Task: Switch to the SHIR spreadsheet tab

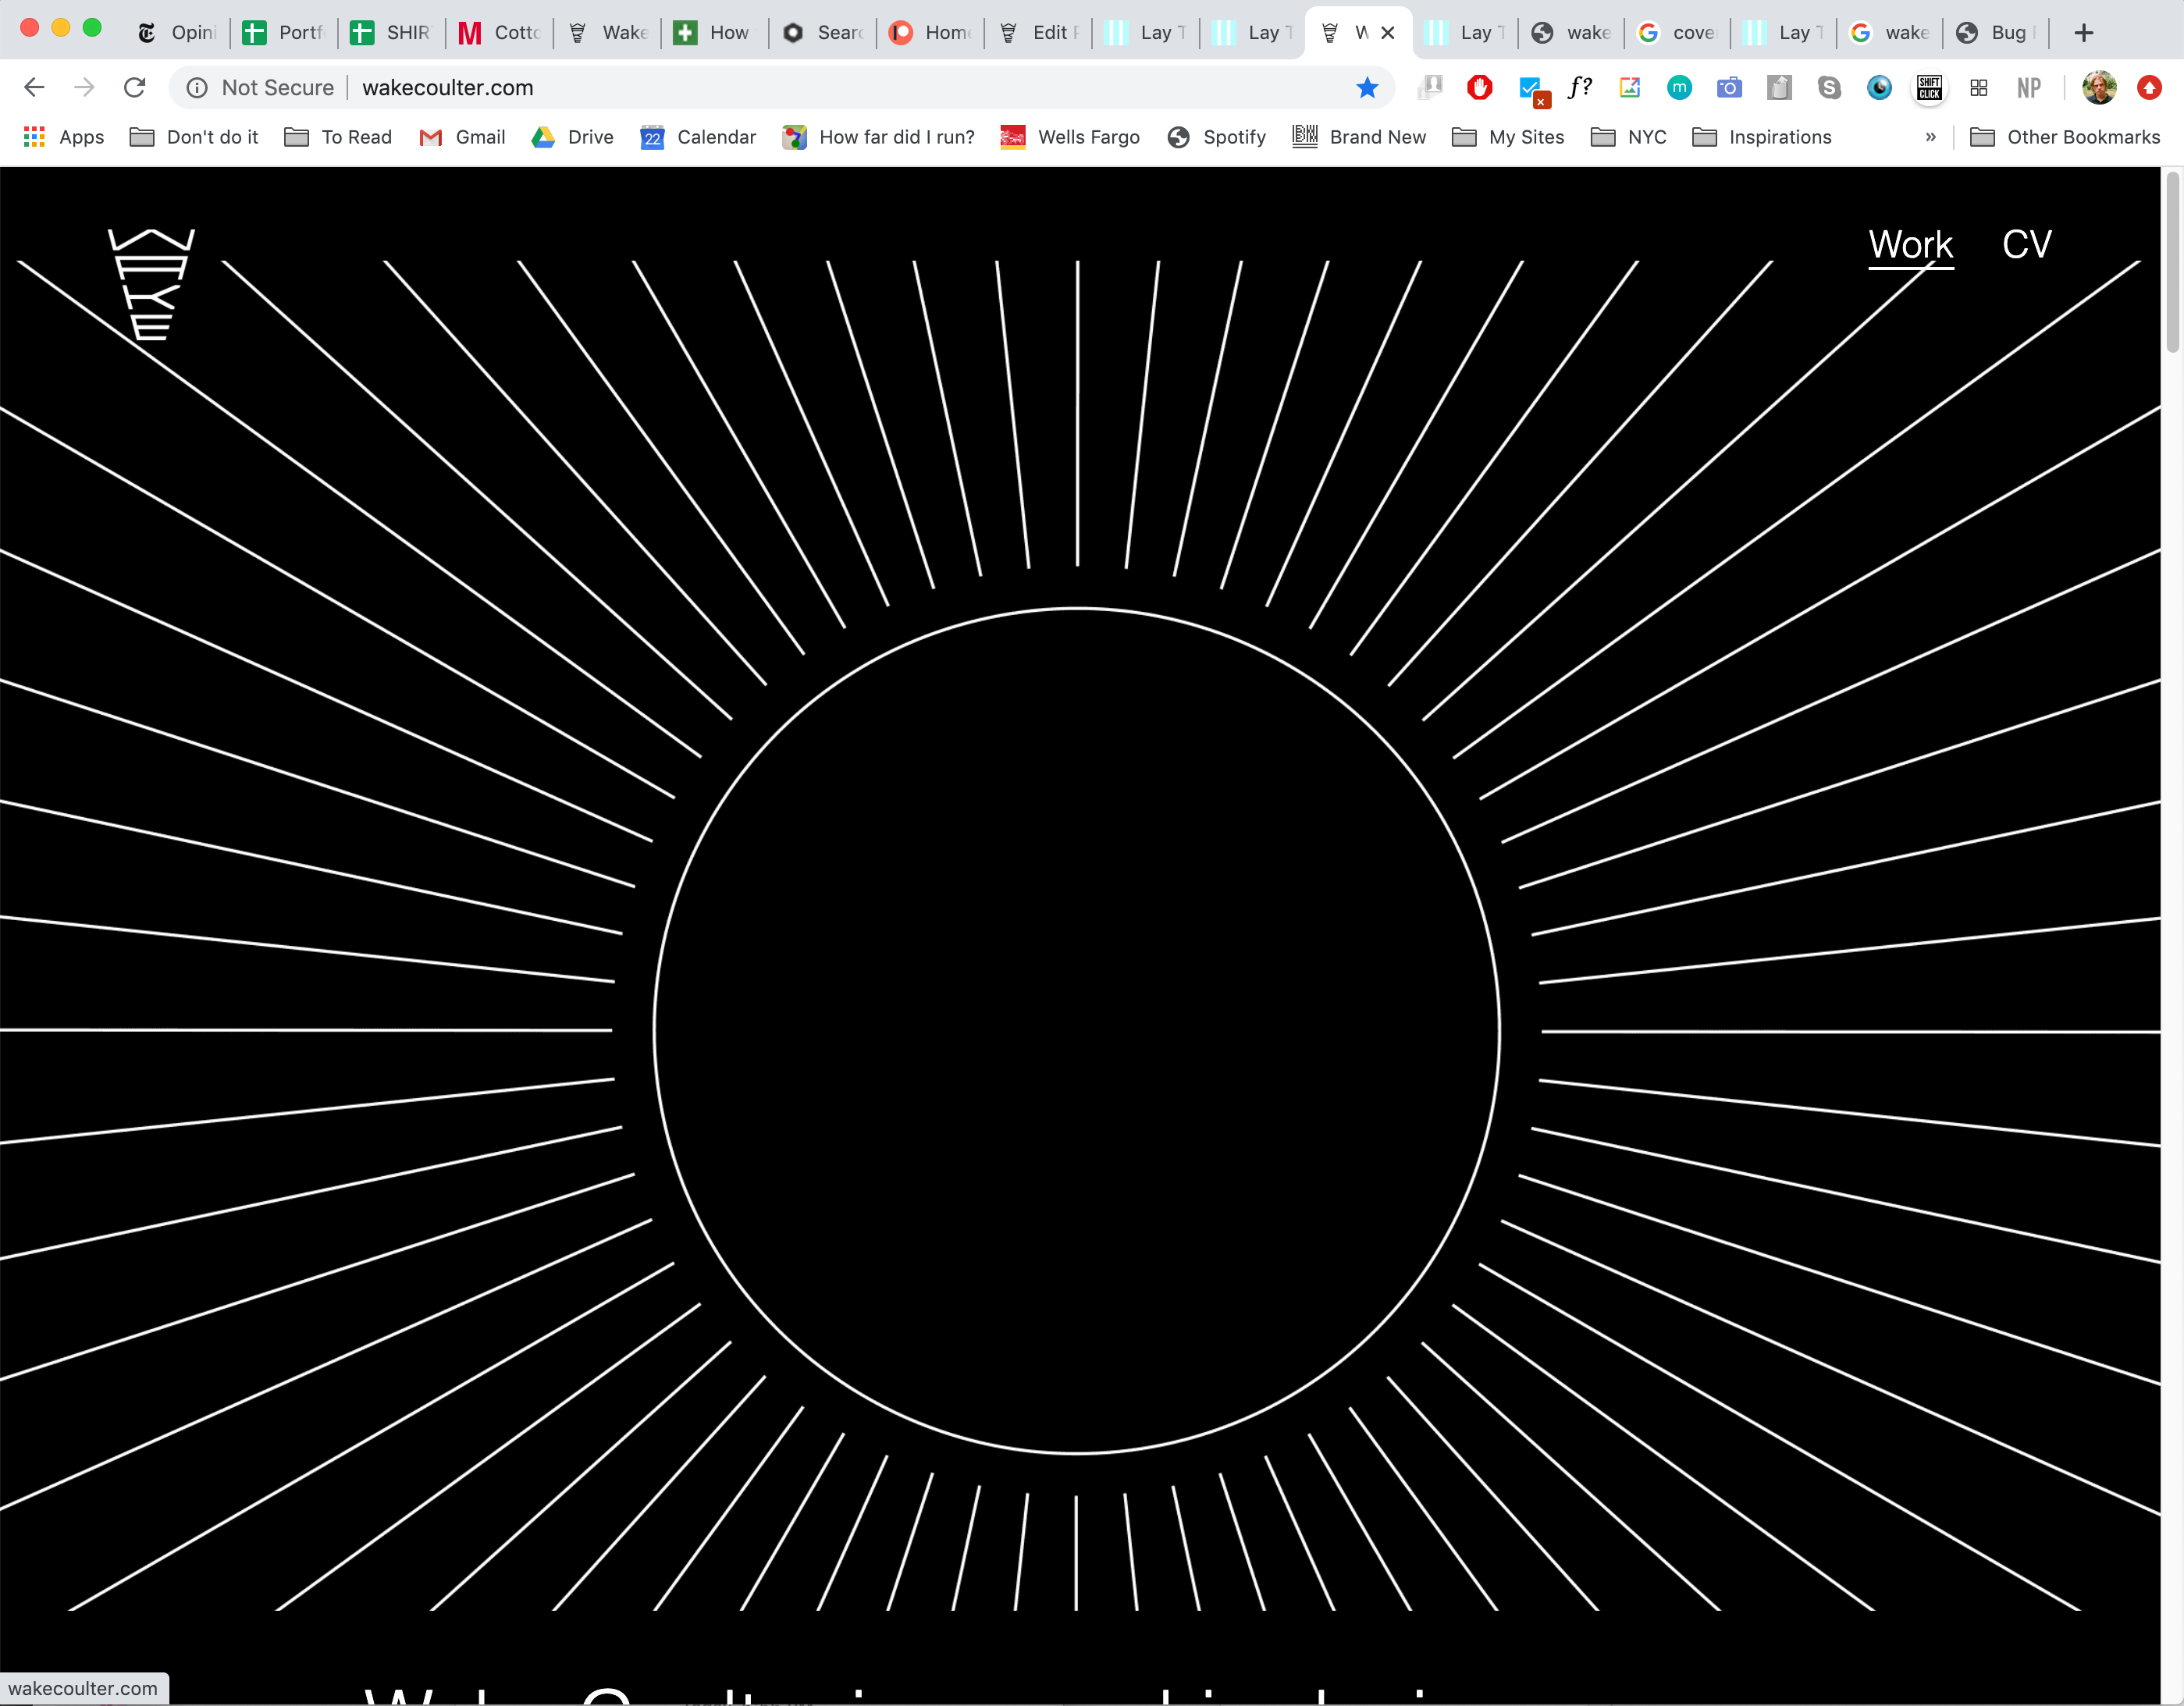Action: point(392,32)
